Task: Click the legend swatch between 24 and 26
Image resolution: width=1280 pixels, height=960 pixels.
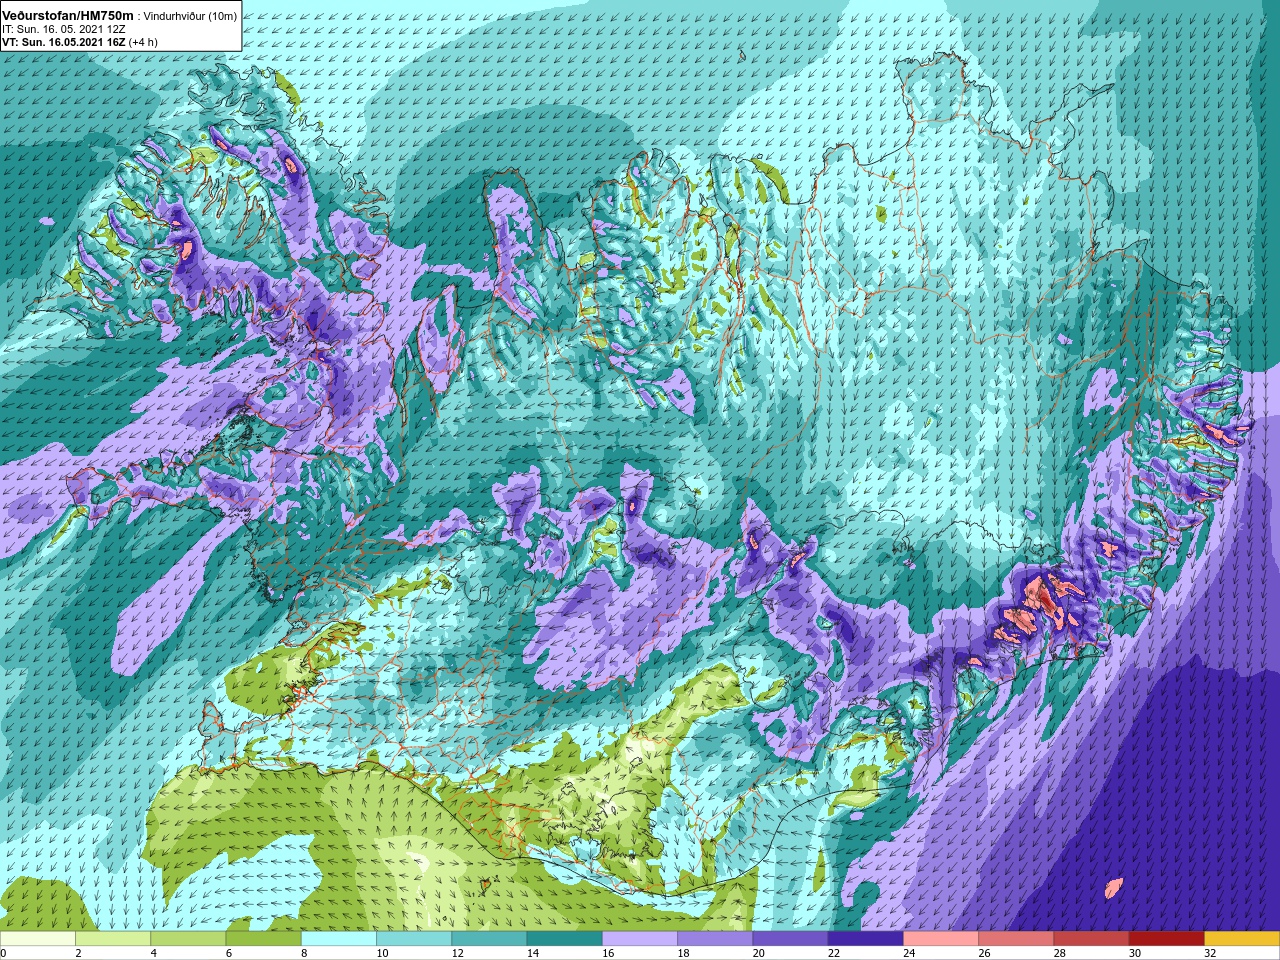Action: (941, 939)
